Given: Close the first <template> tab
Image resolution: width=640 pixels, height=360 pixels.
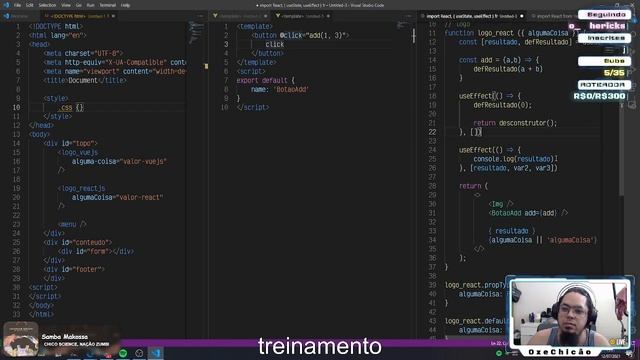Looking at the screenshot, I should (266, 16).
